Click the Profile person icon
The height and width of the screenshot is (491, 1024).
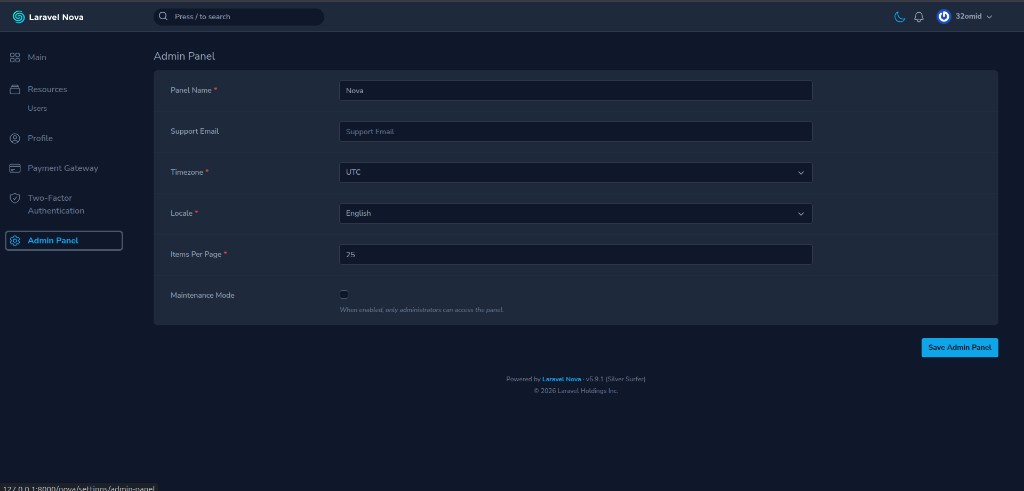[x=15, y=138]
